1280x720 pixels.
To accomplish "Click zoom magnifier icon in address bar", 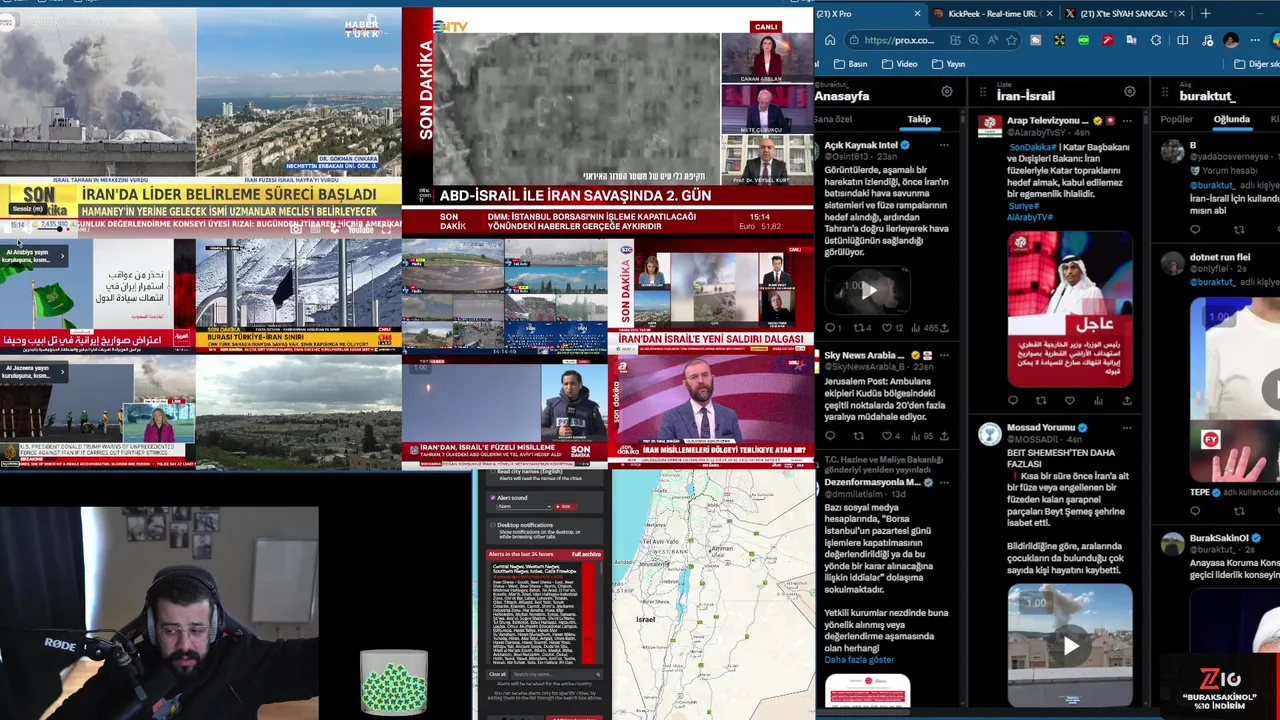I will pos(973,40).
